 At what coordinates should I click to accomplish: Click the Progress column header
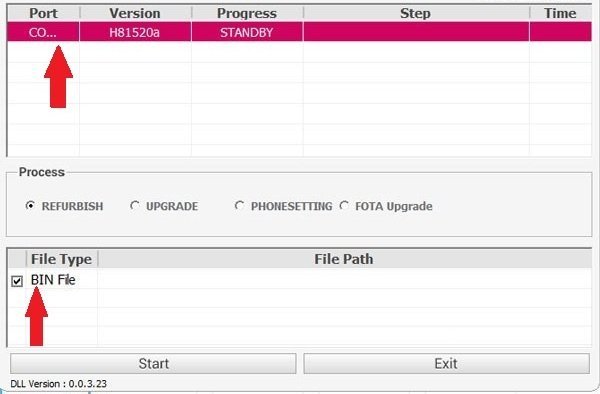pos(247,13)
